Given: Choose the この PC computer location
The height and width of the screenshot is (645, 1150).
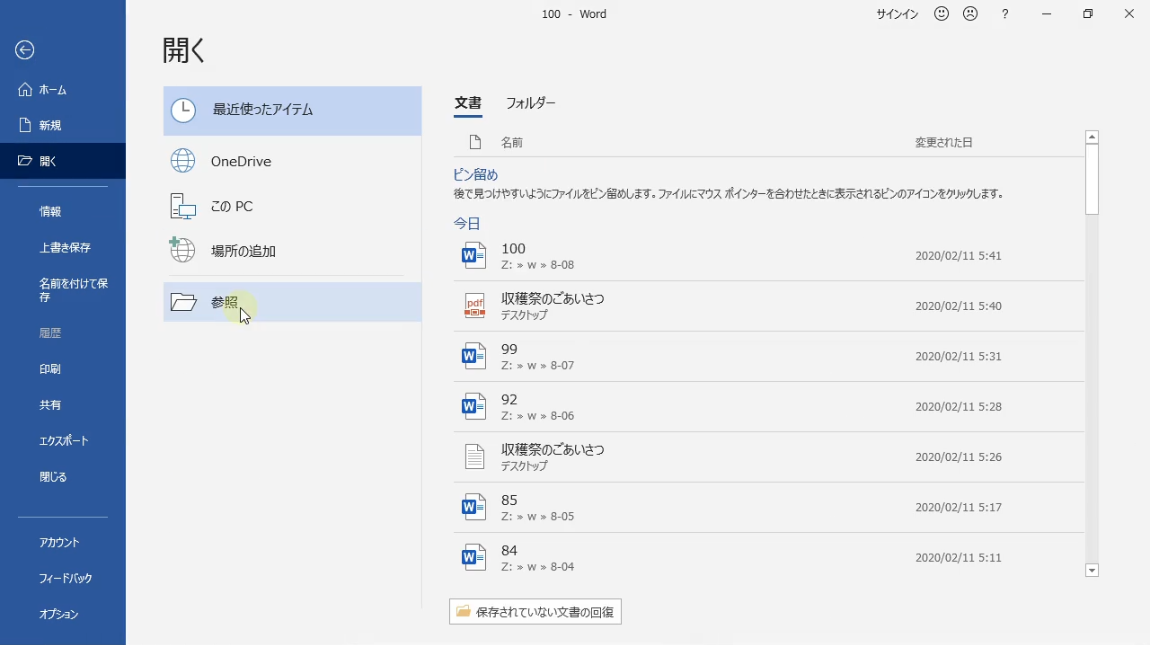Looking at the screenshot, I should coord(231,206).
